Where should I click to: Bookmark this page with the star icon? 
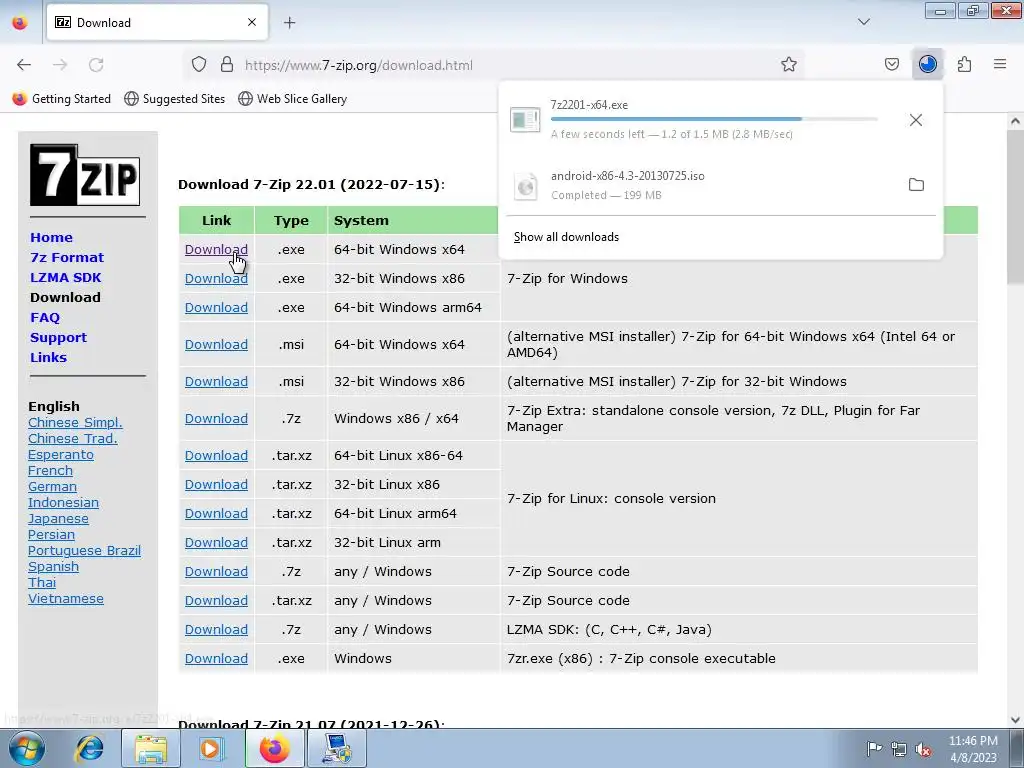(x=789, y=65)
